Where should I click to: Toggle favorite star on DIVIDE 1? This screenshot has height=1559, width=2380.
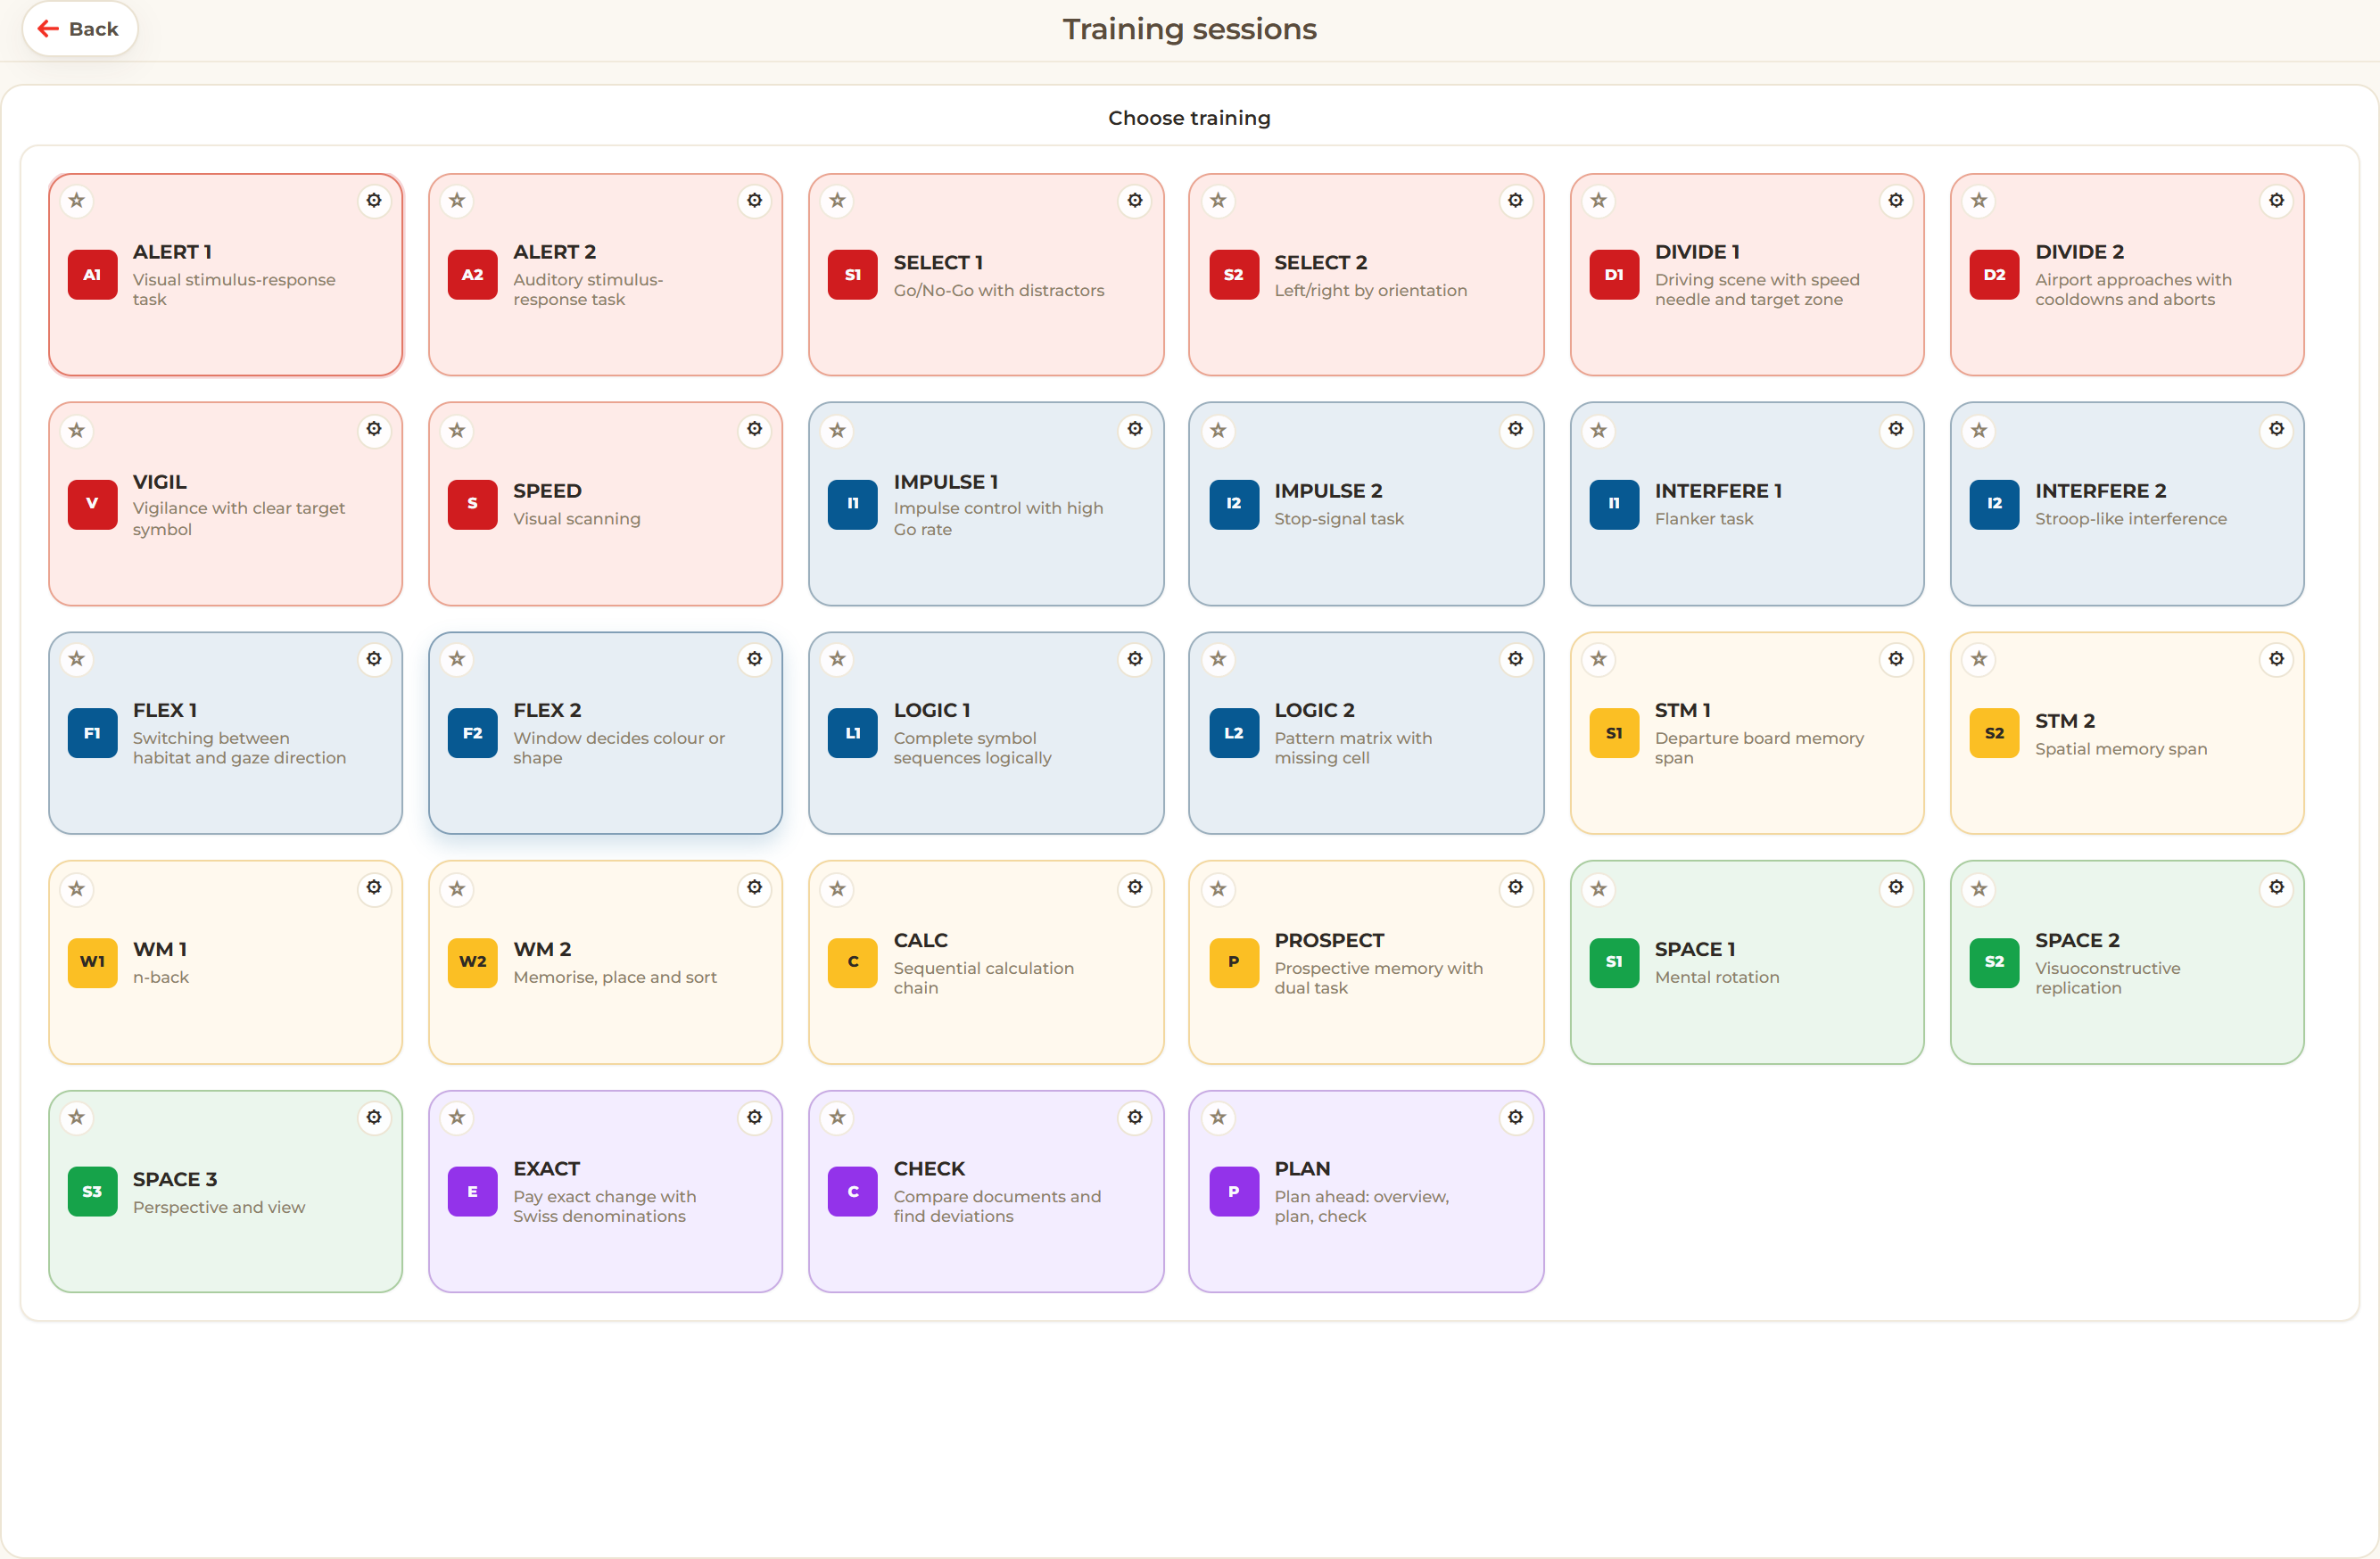[1599, 201]
